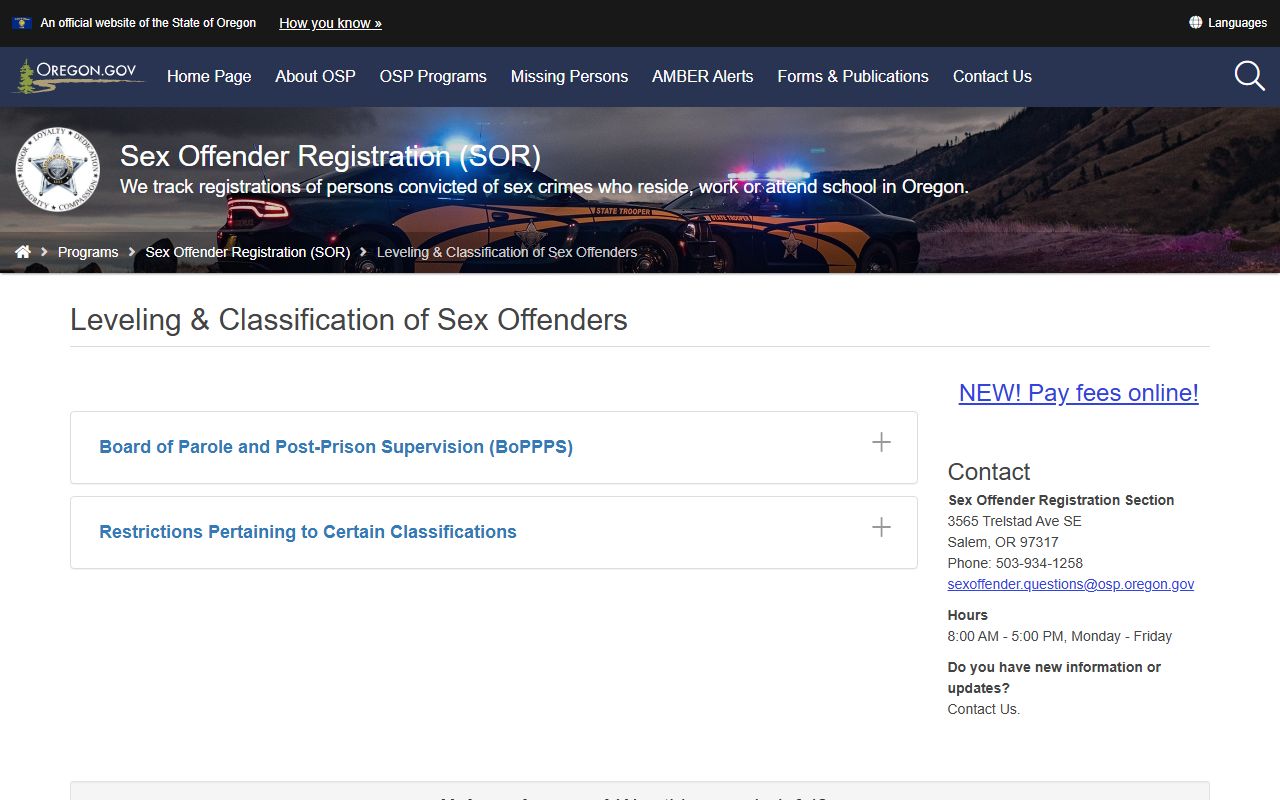
Task: Click 'Sex Offender Registration Section' text
Action: tap(1061, 500)
